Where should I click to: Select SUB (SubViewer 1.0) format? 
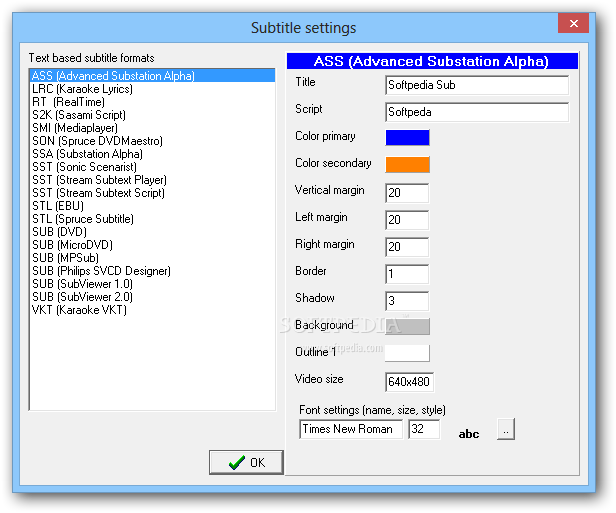click(152, 283)
